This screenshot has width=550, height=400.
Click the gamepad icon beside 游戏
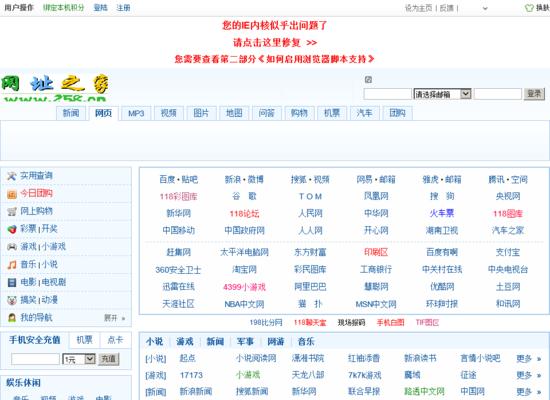click(12, 247)
